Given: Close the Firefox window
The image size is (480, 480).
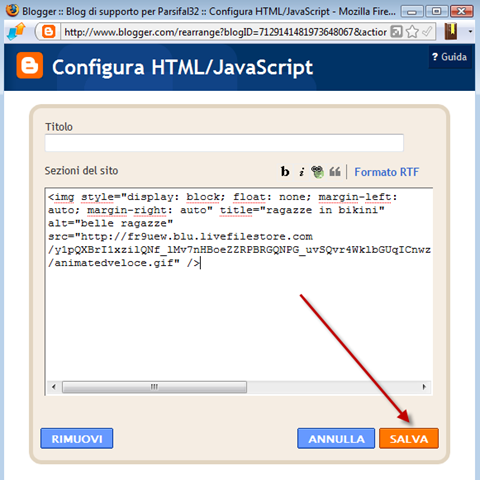Looking at the screenshot, I should tap(461, 12).
